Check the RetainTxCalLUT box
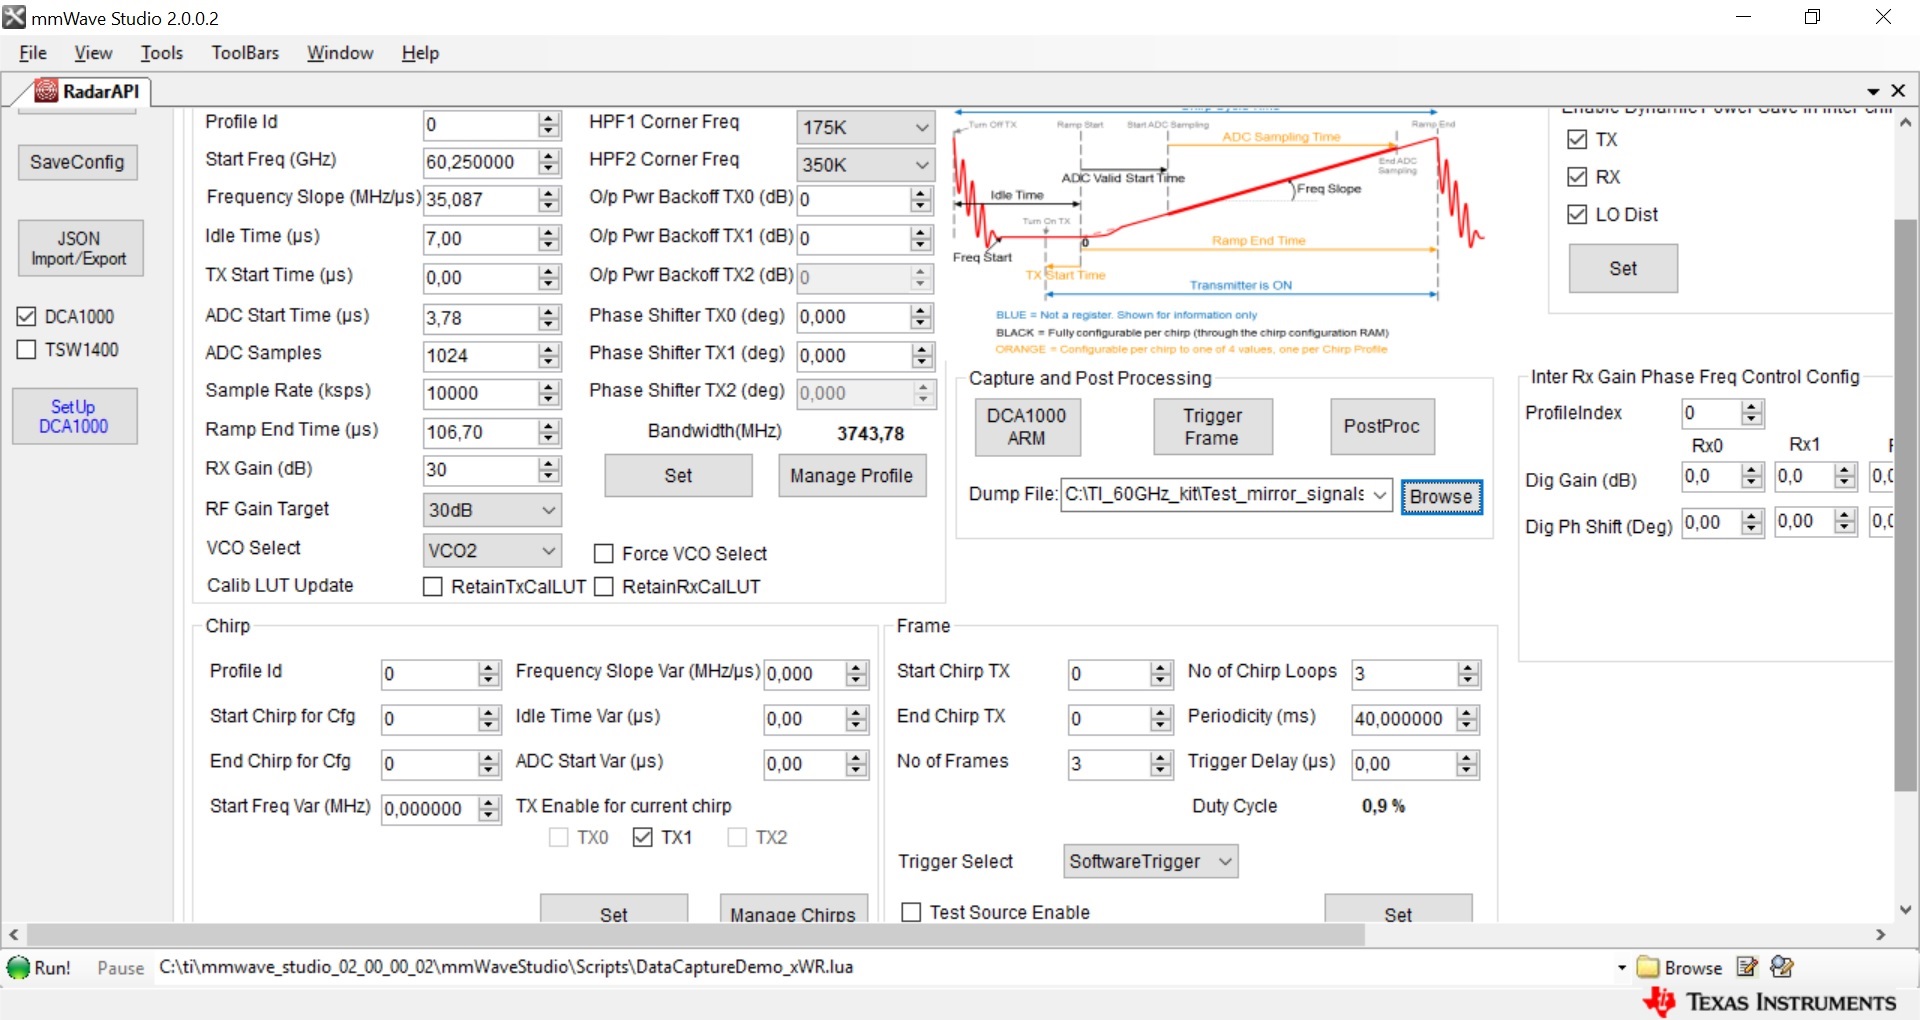This screenshot has height=1020, width=1920. pos(433,587)
